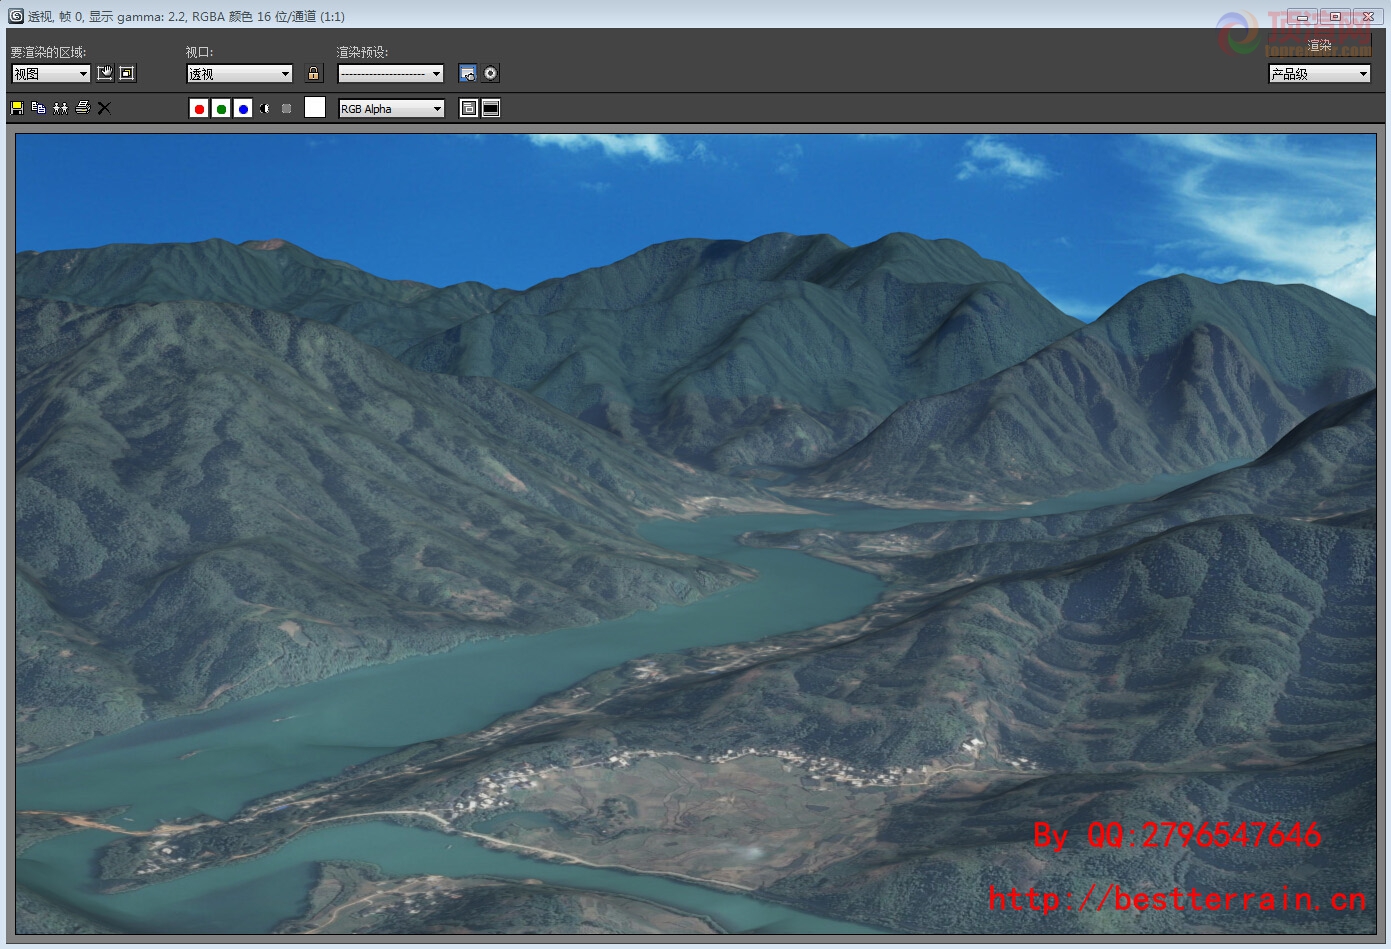Viewport: 1391px width, 949px height.
Task: Toggle the monochrome display button
Action: pos(287,108)
